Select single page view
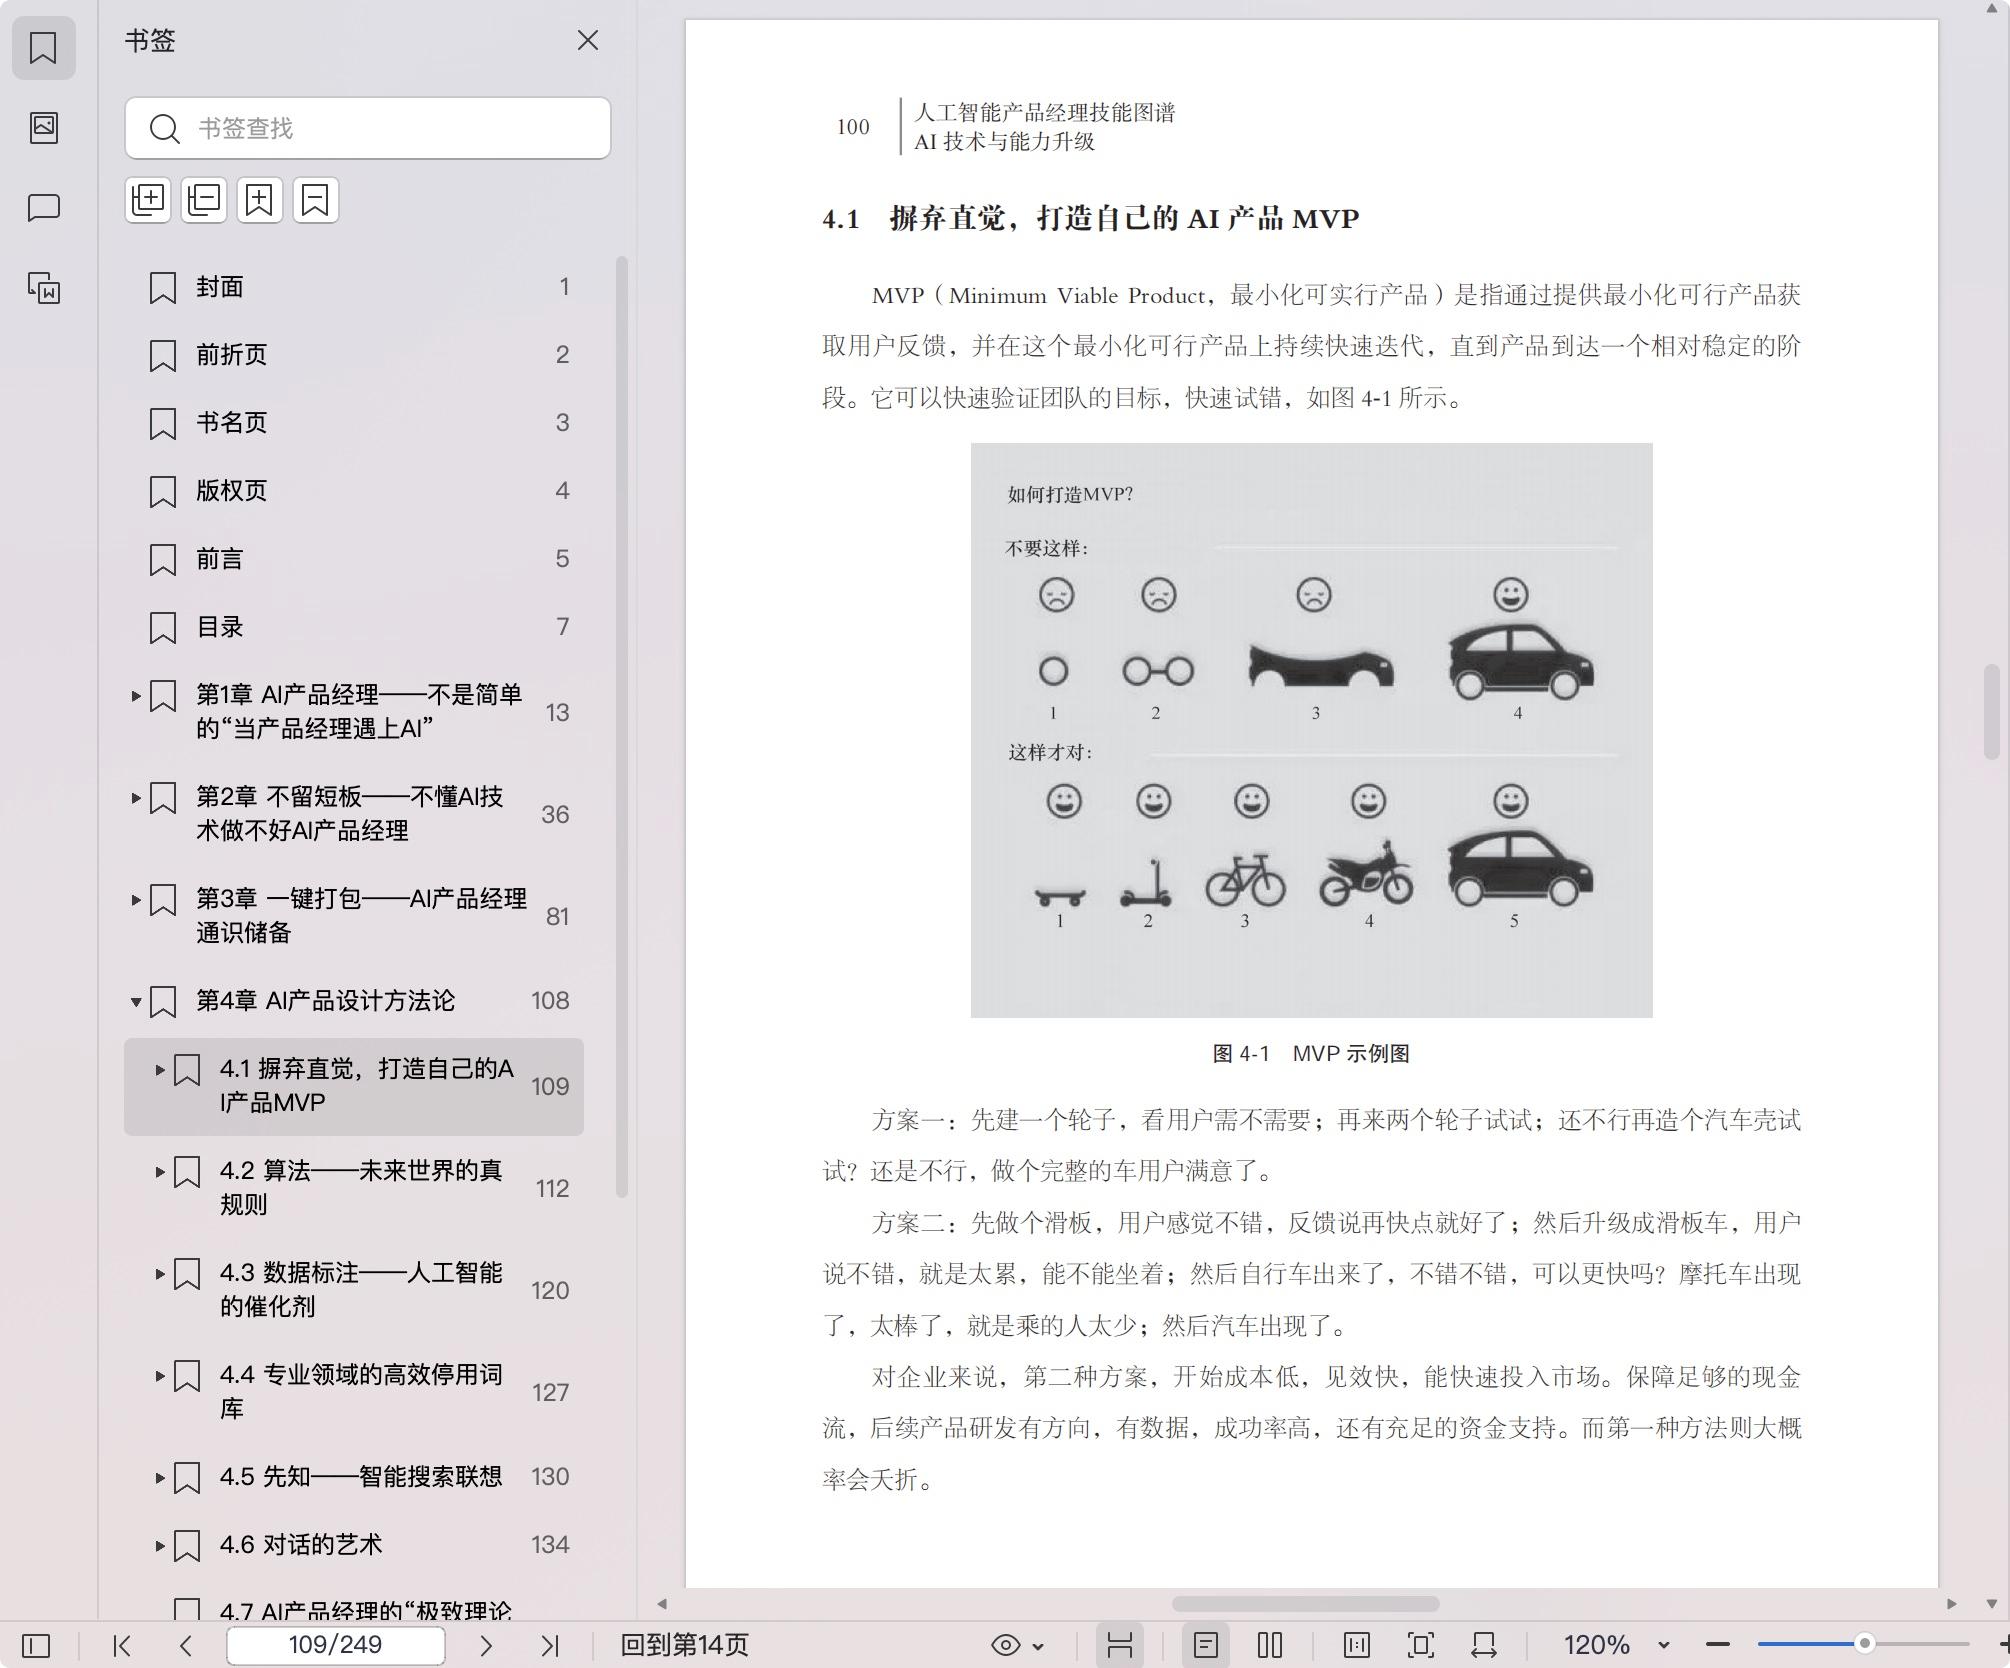The image size is (2010, 1668). tap(1206, 1645)
